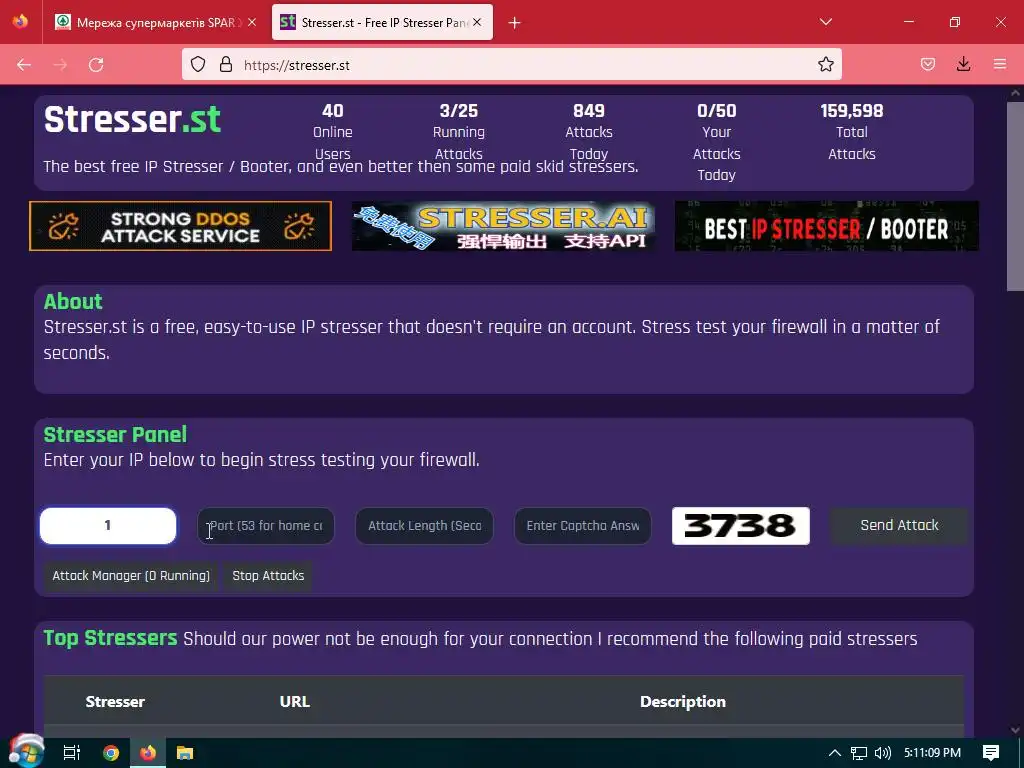Minimize the Firefox window

(908, 22)
